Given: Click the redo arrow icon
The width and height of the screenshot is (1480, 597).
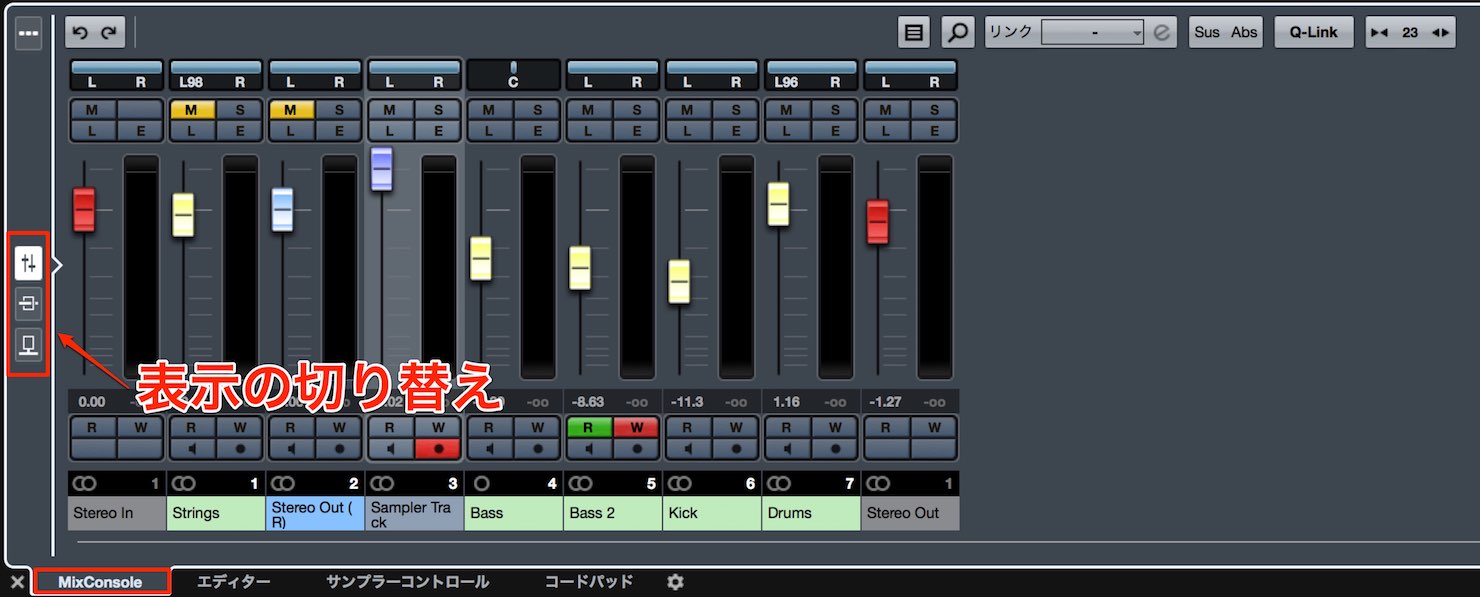Looking at the screenshot, I should click(x=109, y=33).
